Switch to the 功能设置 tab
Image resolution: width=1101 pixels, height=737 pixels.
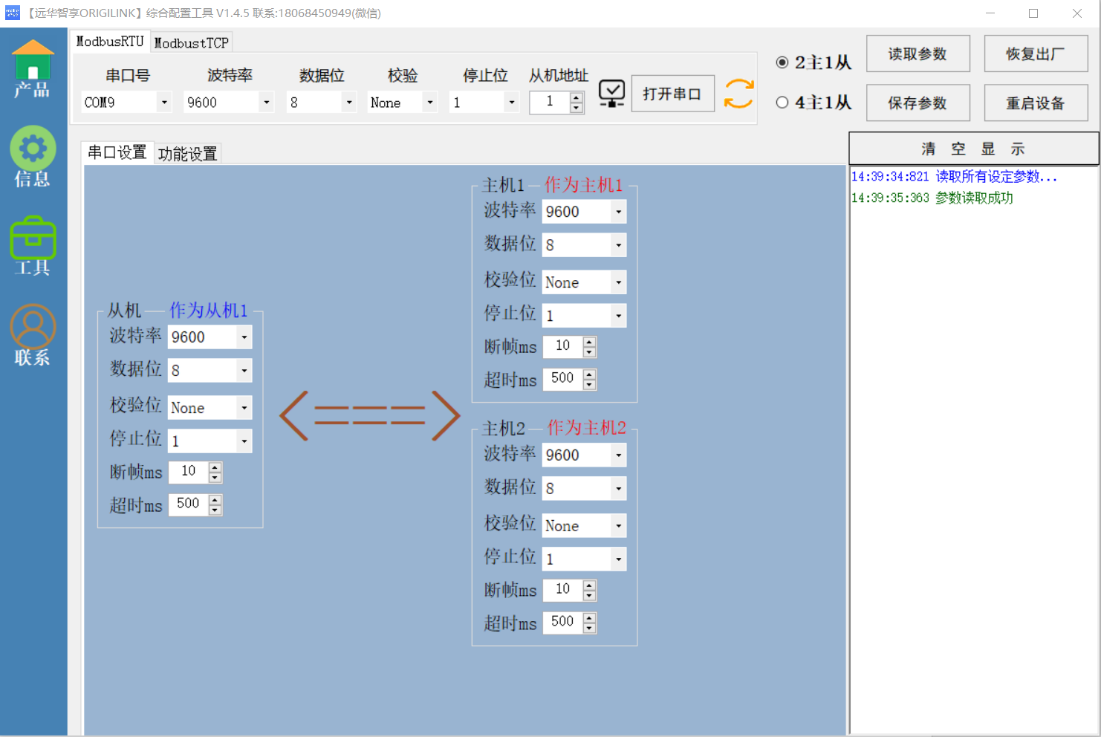pos(187,154)
